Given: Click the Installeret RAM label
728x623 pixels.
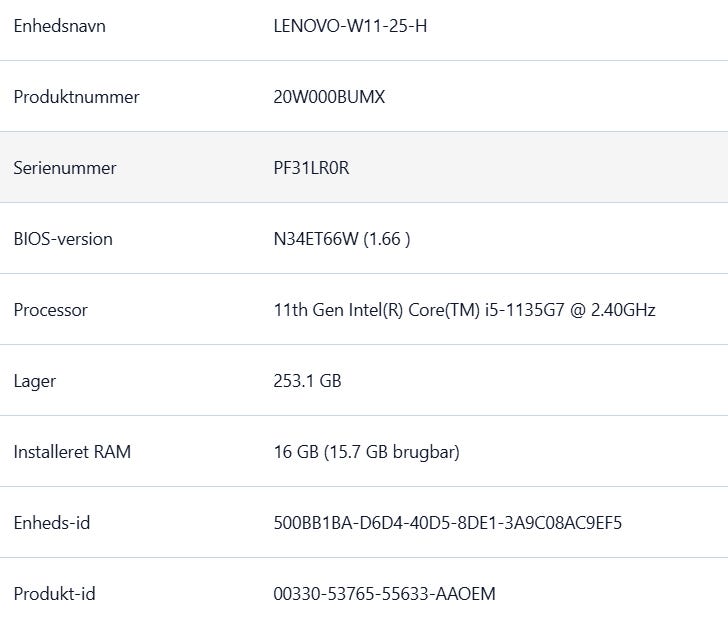Looking at the screenshot, I should pyautogui.click(x=72, y=452).
